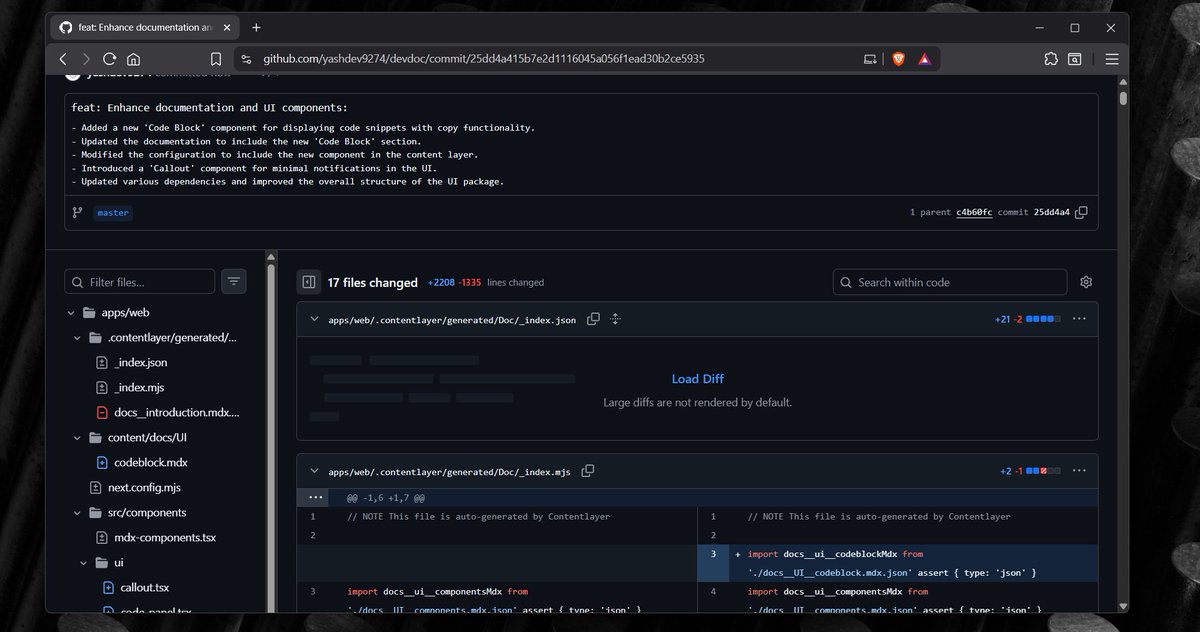The width and height of the screenshot is (1200, 632).
Task: Open parent commit c4b60fc
Action: coord(974,213)
